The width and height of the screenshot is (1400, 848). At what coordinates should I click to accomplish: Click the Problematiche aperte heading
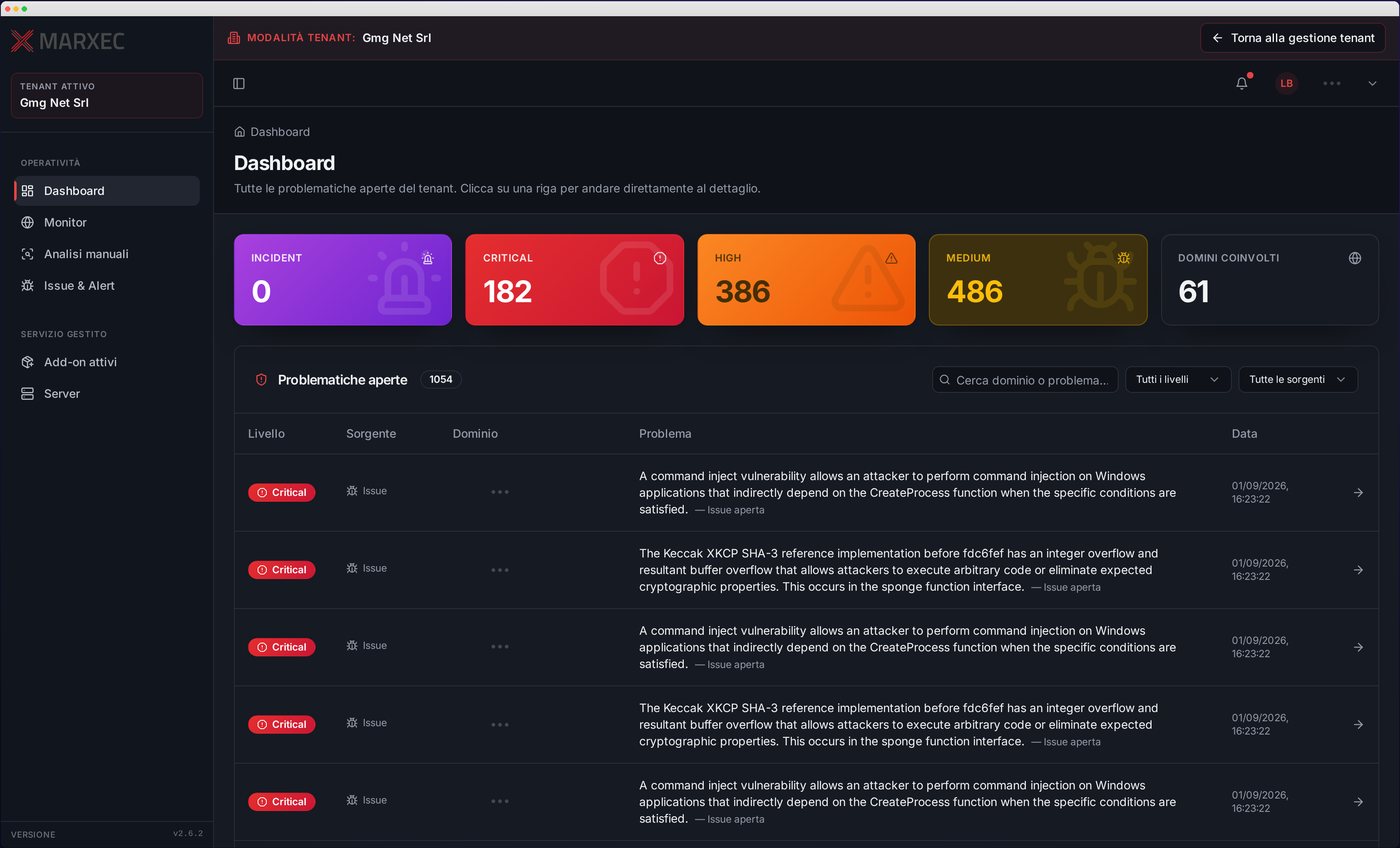(342, 380)
